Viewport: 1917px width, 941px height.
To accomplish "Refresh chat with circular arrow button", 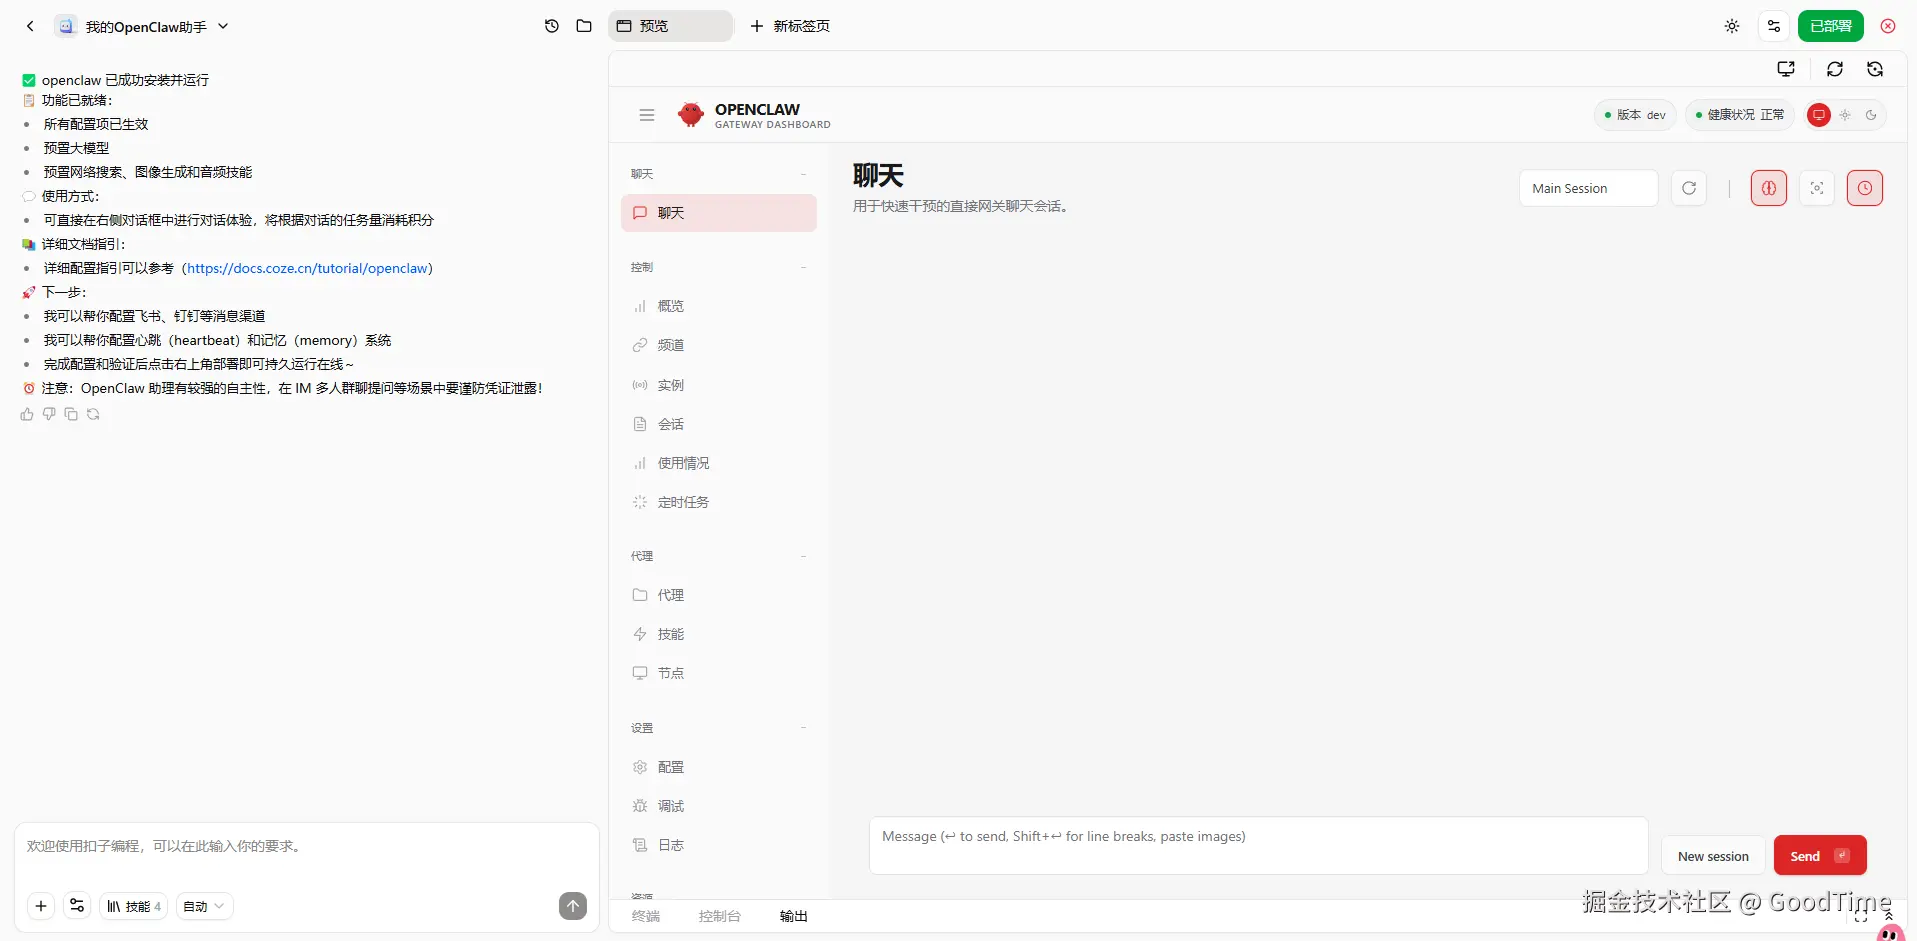I will coord(1689,188).
